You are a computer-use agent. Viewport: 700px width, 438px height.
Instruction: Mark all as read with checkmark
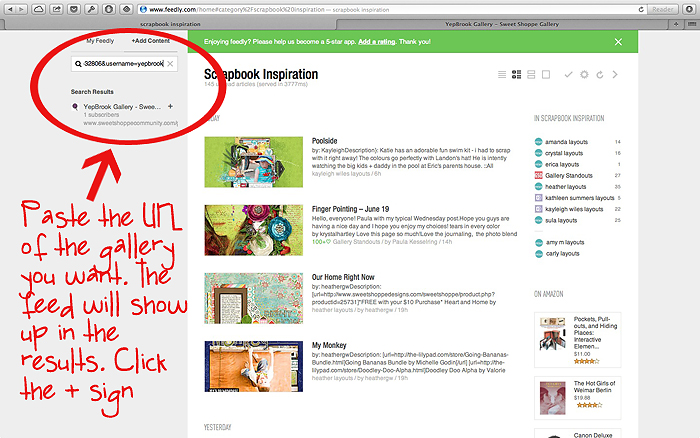point(568,75)
